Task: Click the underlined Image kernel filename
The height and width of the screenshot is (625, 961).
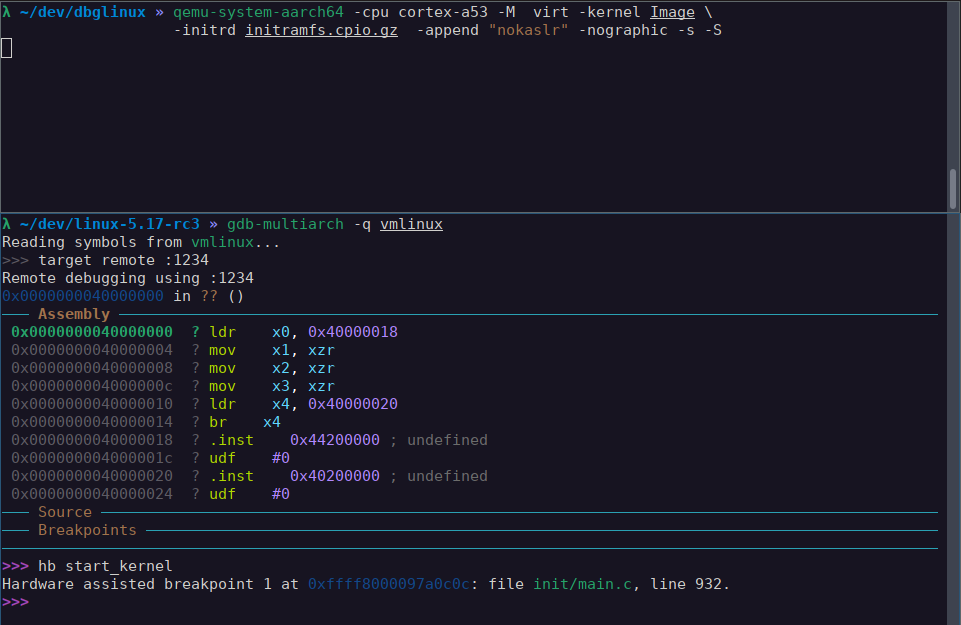Action: [x=672, y=12]
